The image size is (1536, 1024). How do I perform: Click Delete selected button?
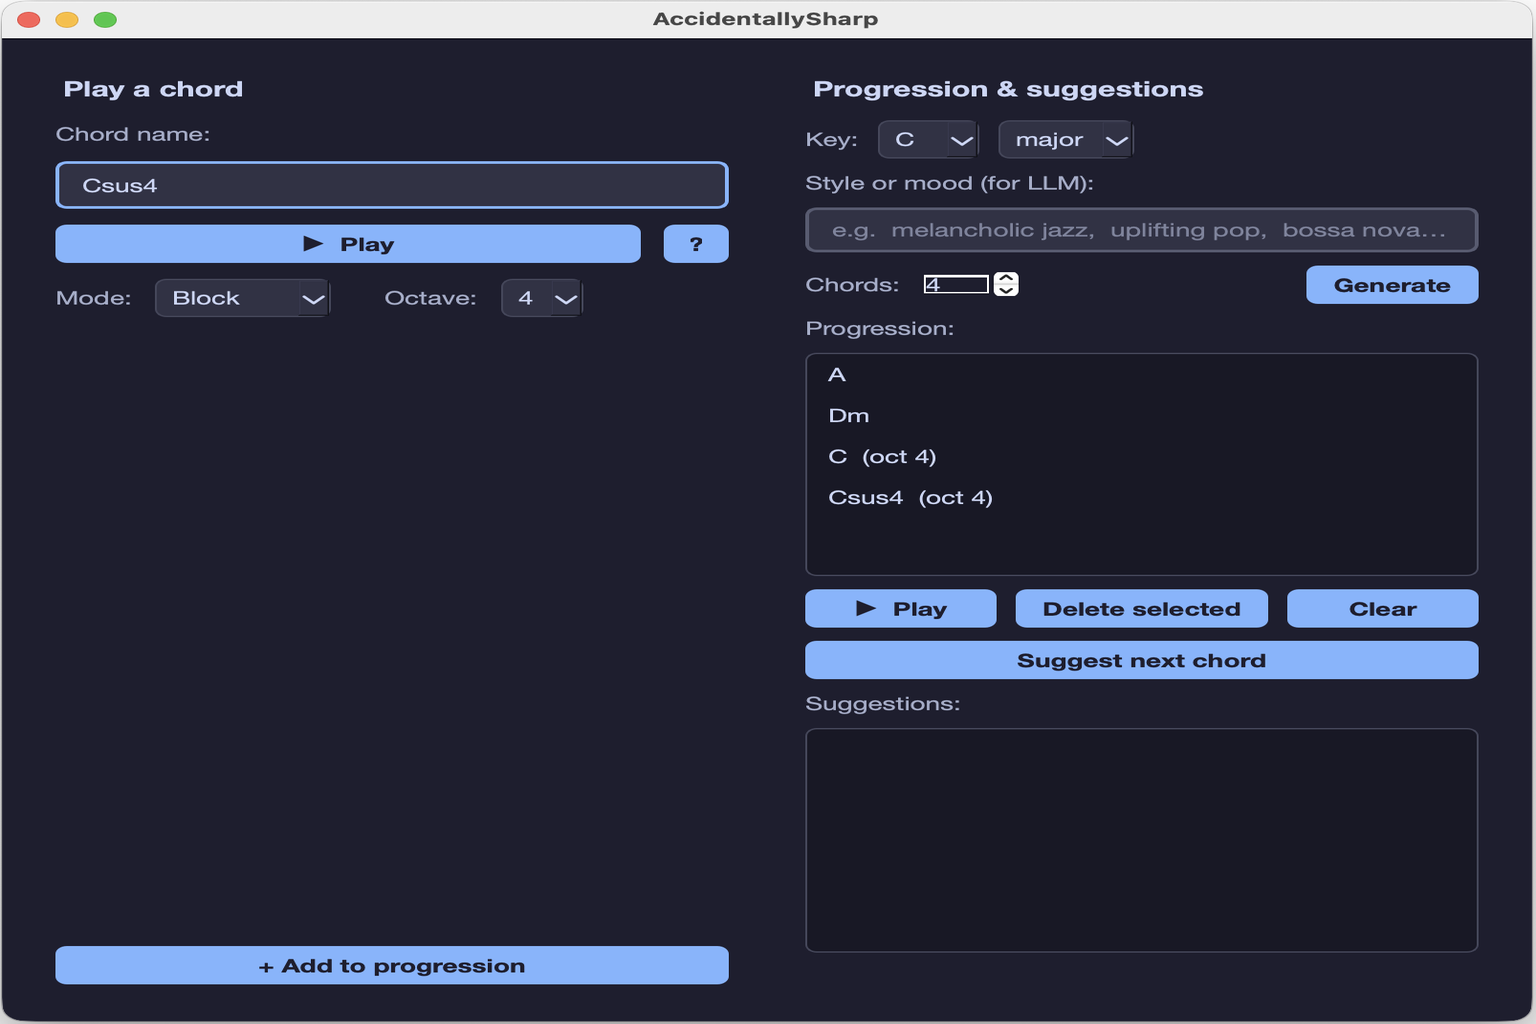click(x=1141, y=609)
